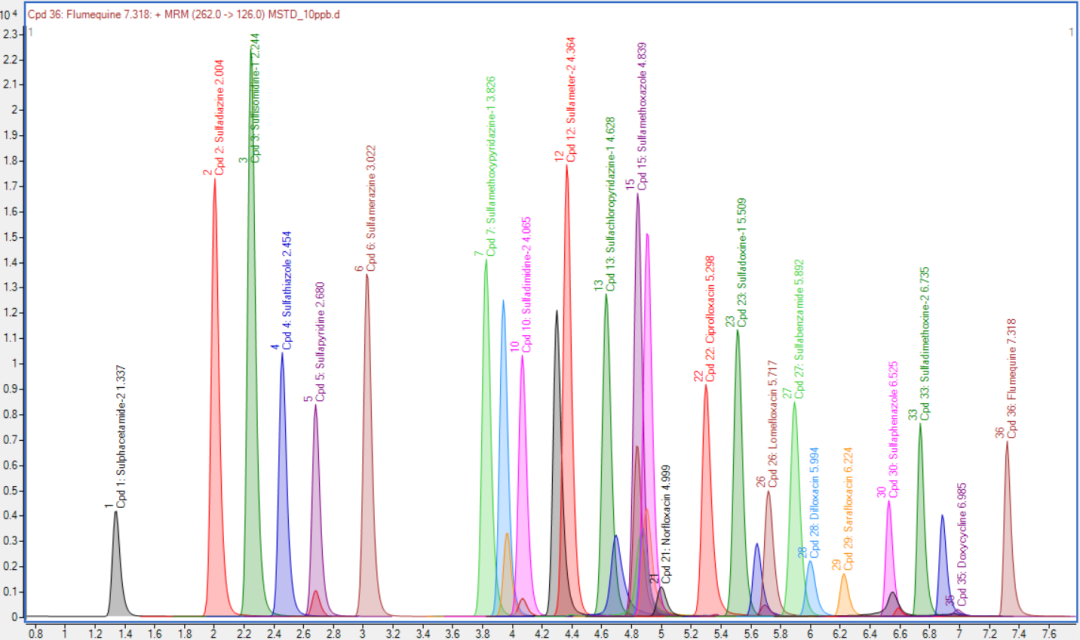Screen dimensions: 1080x640
Task: Click the 7.6 tick on the x-axis
Action: click(1050, 632)
